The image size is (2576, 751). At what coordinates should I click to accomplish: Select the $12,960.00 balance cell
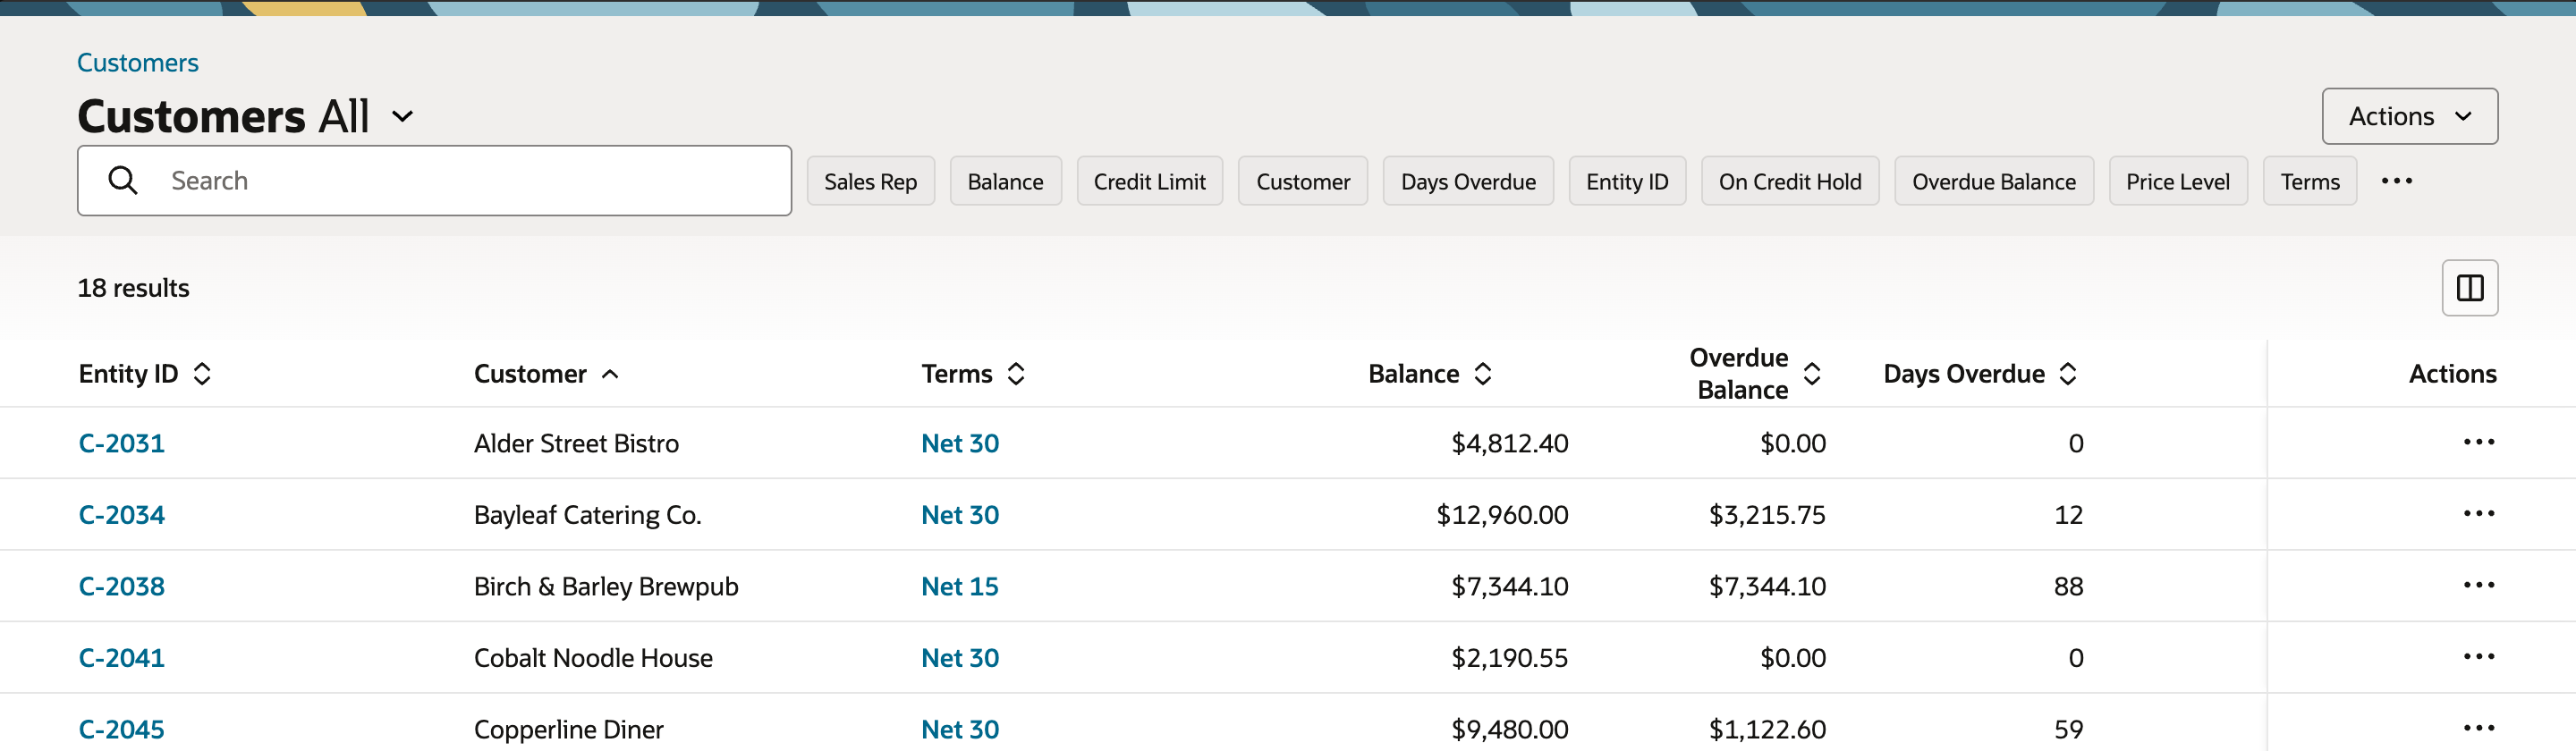tap(1502, 515)
